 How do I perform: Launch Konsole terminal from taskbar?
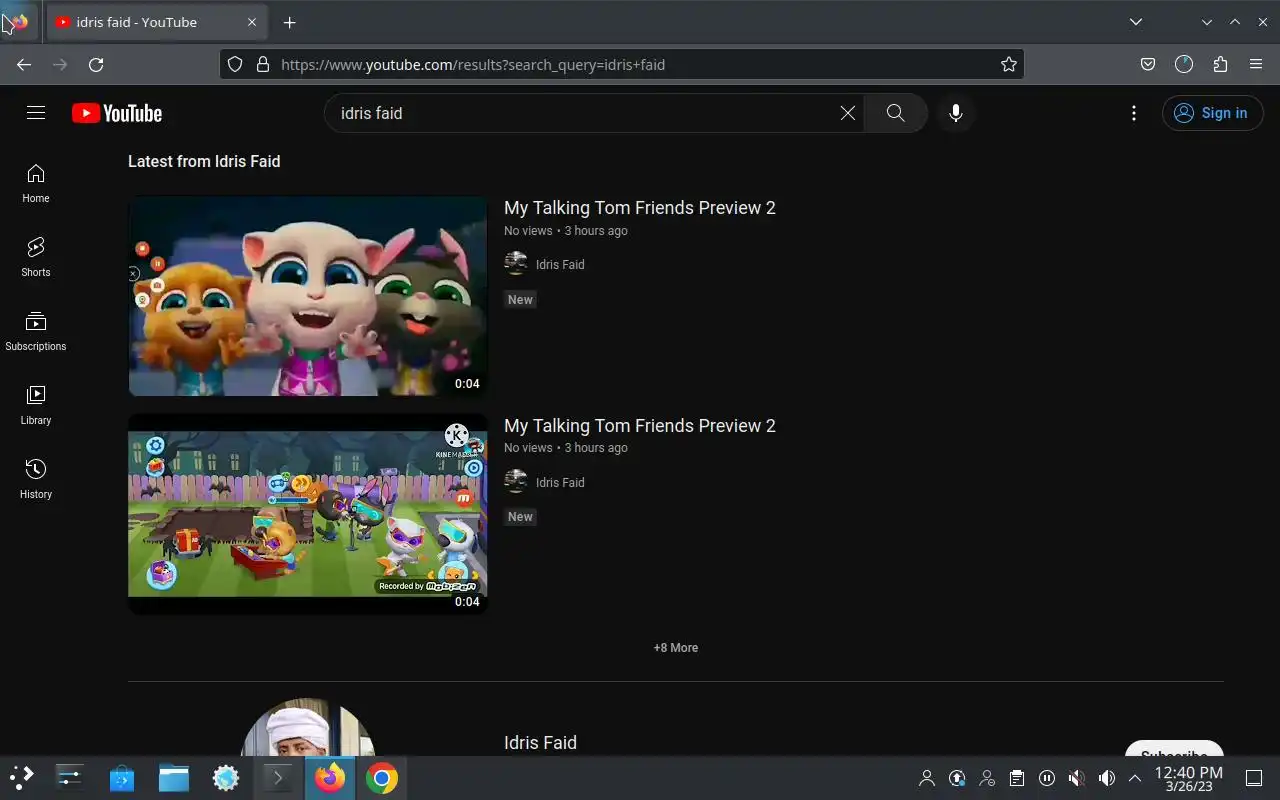(278, 778)
